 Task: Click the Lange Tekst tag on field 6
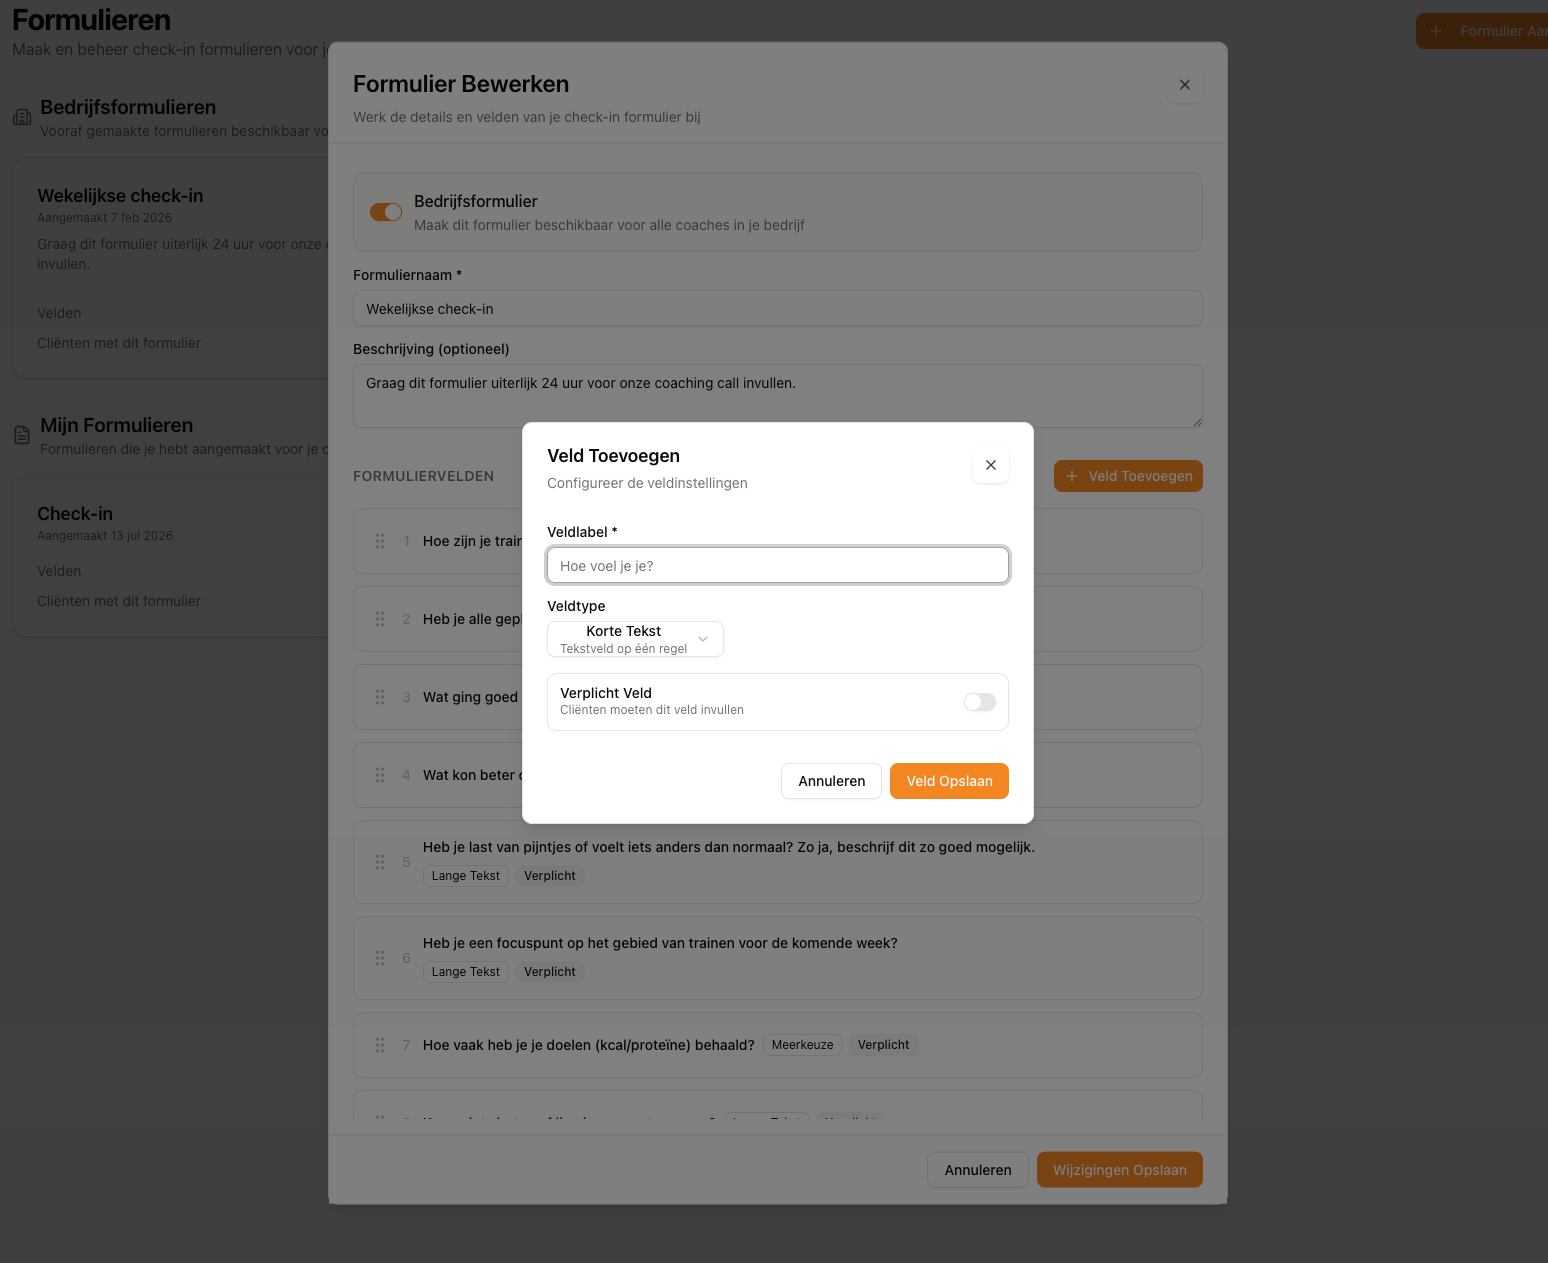click(466, 972)
